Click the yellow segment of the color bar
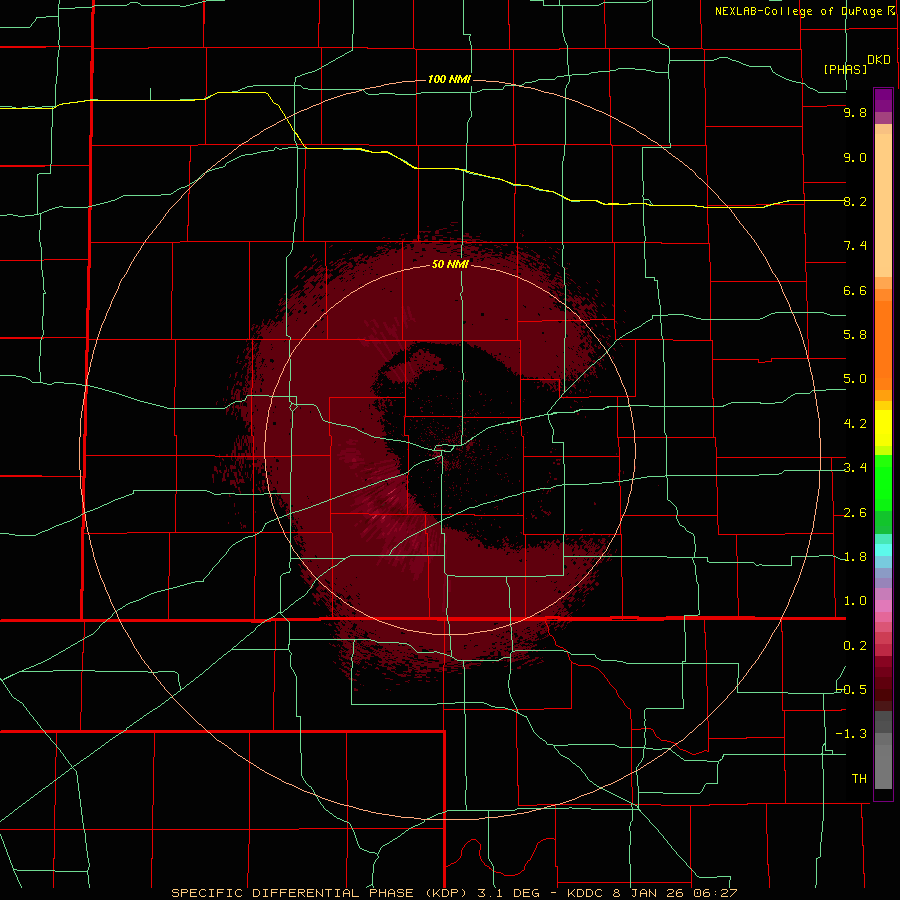 (x=883, y=428)
